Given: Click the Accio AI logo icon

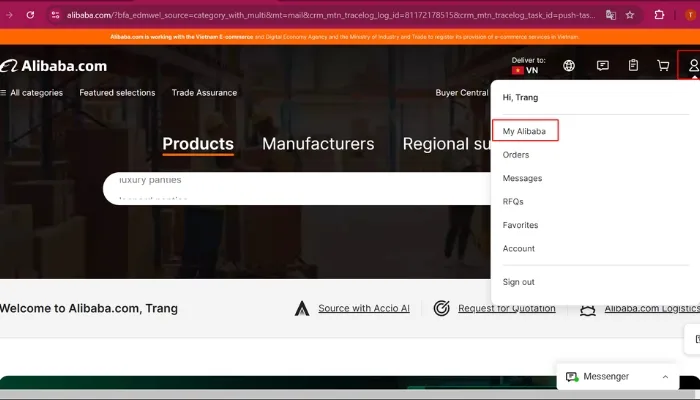Looking at the screenshot, I should [x=302, y=308].
